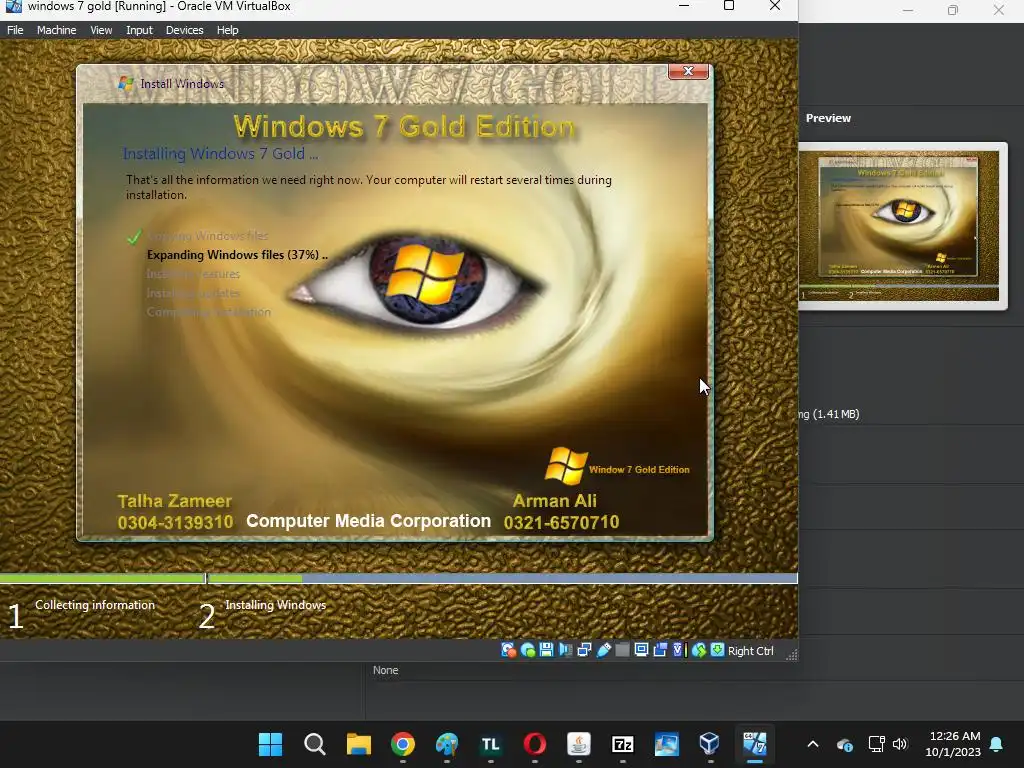Click the network adapters status icon
The width and height of the screenshot is (1024, 768).
(584, 650)
